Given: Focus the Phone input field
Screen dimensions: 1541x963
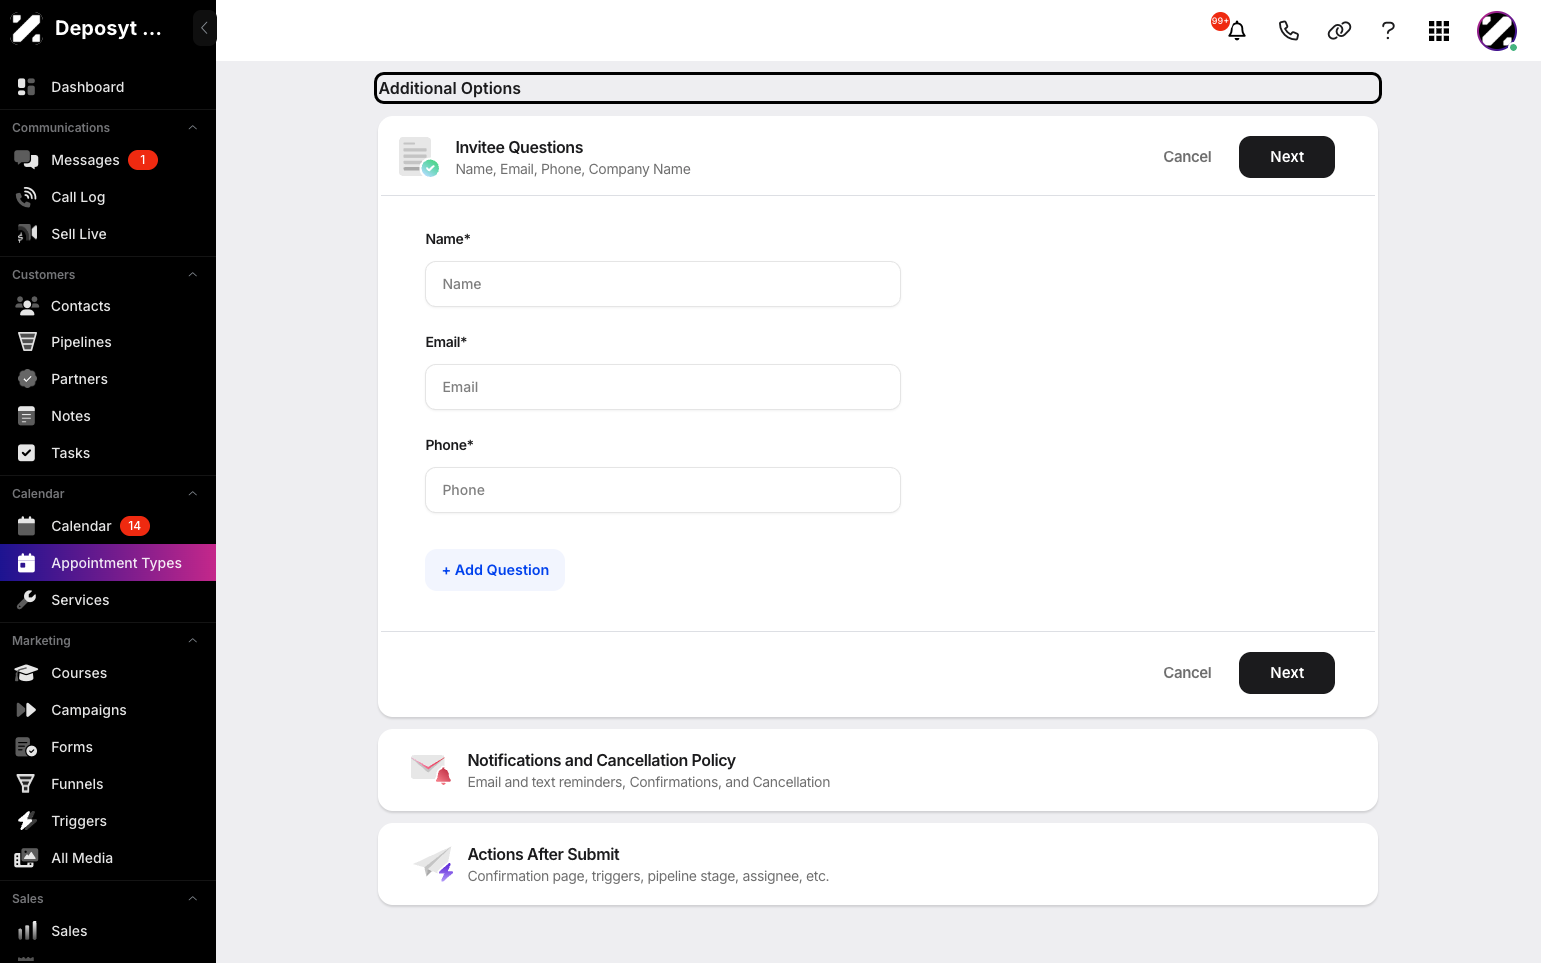Looking at the screenshot, I should (x=663, y=490).
